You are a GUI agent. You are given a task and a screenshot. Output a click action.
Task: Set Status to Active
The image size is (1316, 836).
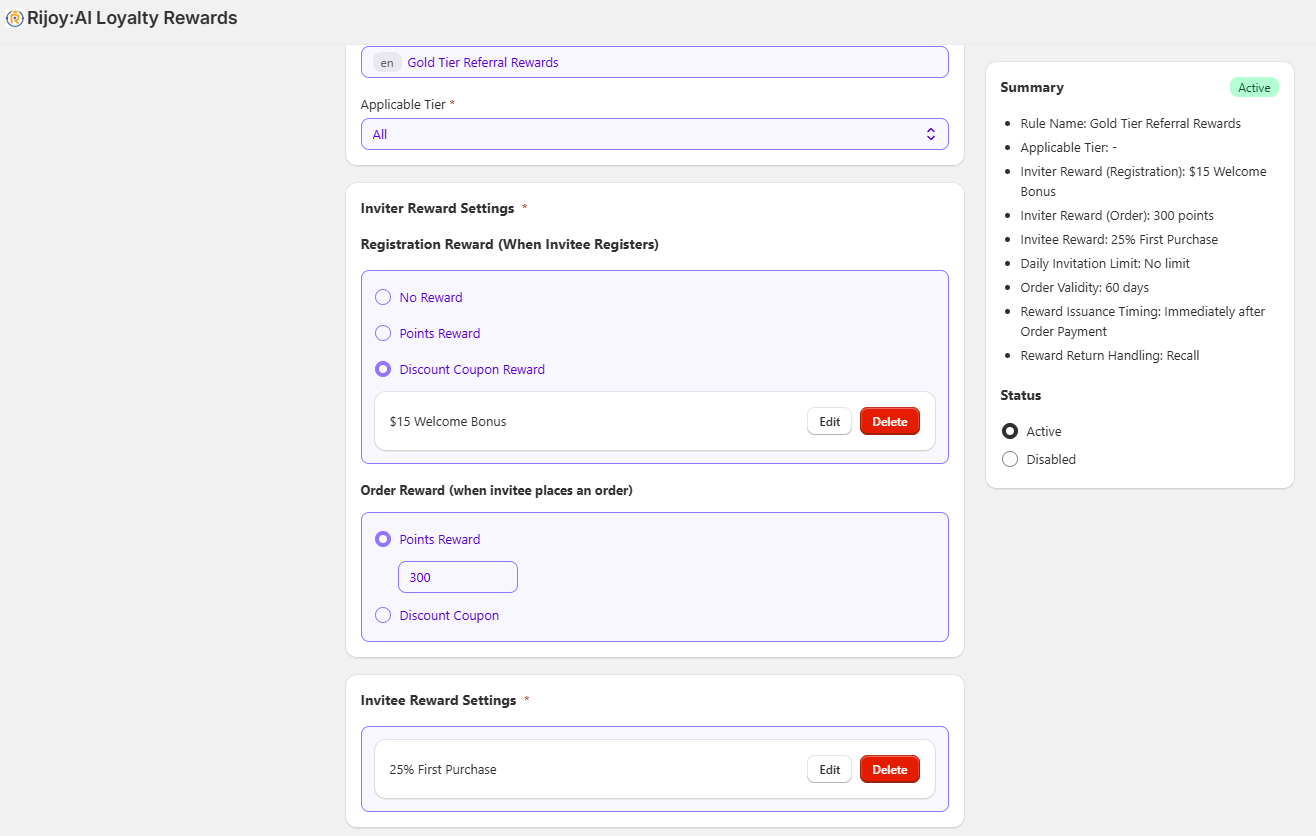point(1010,431)
